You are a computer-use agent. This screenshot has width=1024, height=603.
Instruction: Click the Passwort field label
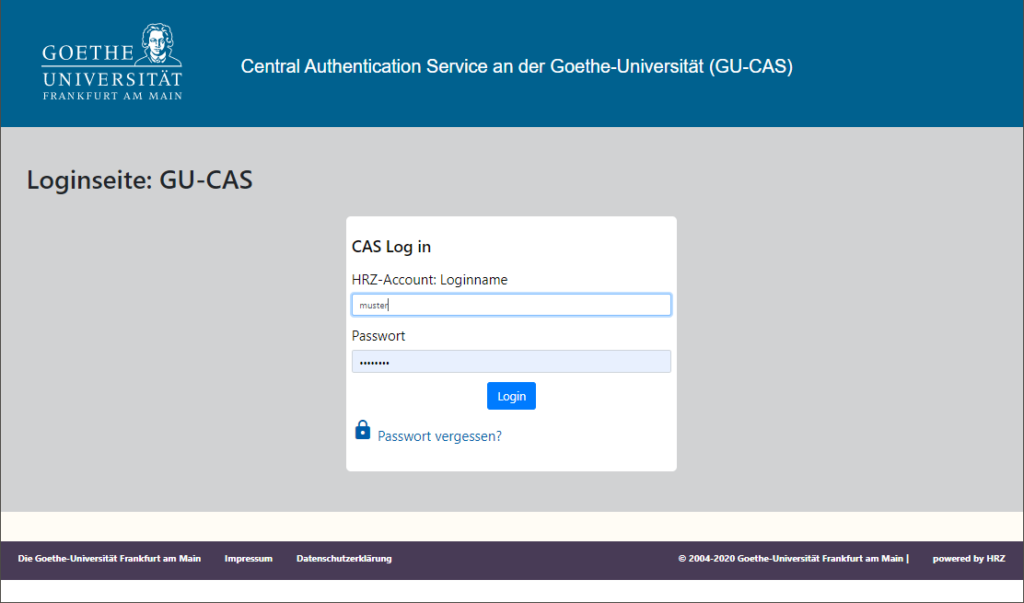point(378,336)
